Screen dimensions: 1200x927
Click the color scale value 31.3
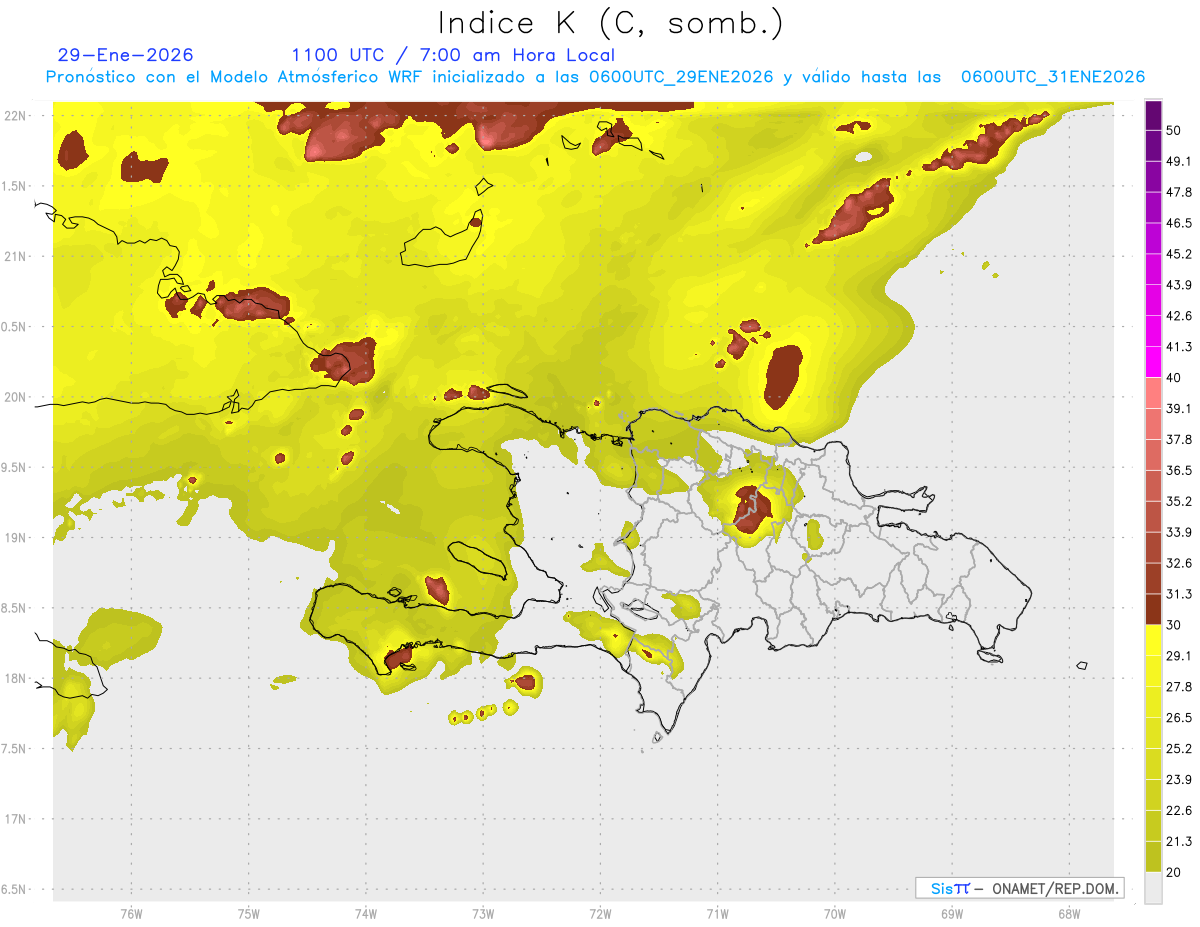(1179, 594)
